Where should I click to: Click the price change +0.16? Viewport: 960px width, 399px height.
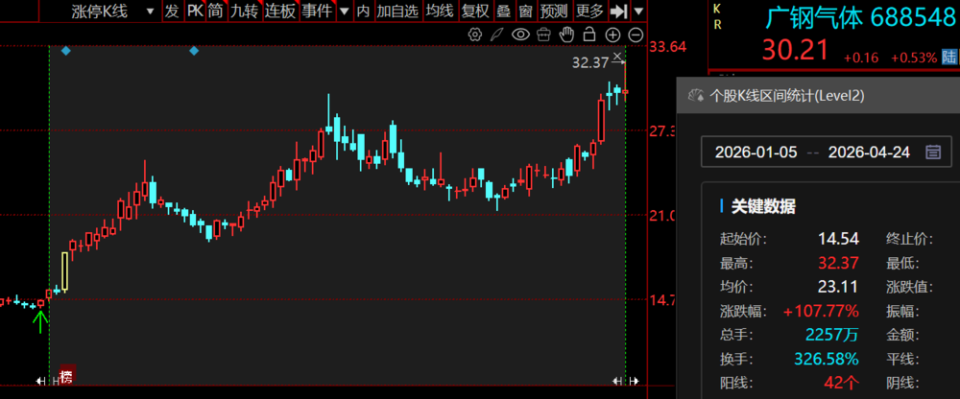[861, 58]
